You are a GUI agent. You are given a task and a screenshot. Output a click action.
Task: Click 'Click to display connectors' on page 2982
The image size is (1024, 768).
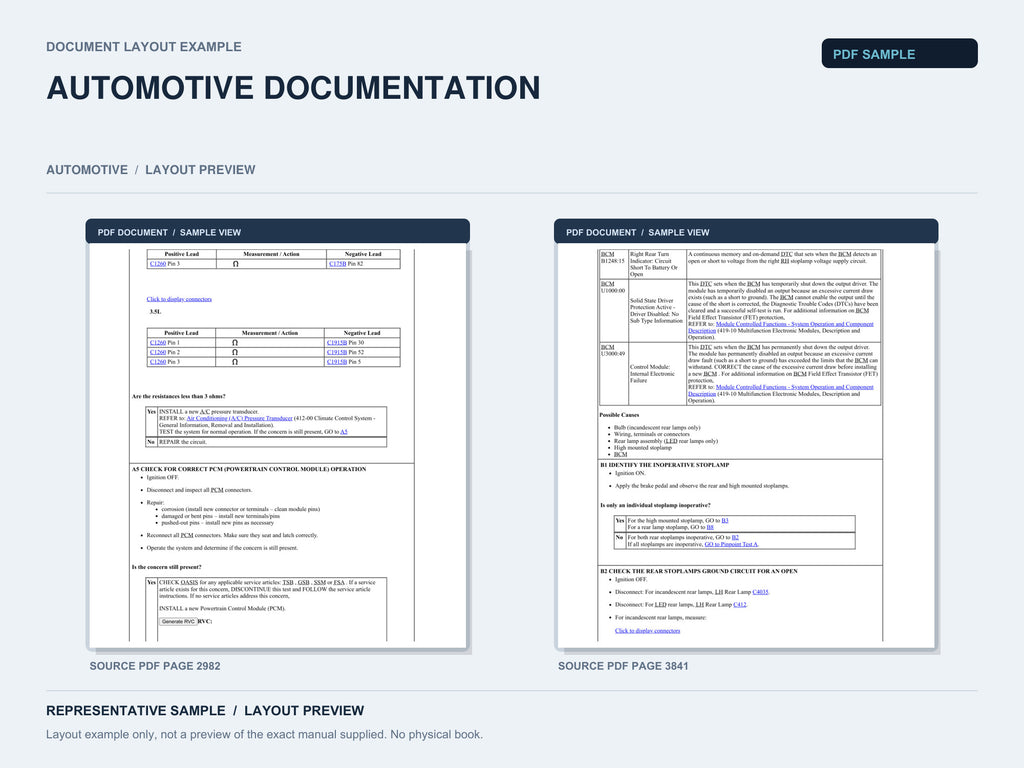point(179,299)
